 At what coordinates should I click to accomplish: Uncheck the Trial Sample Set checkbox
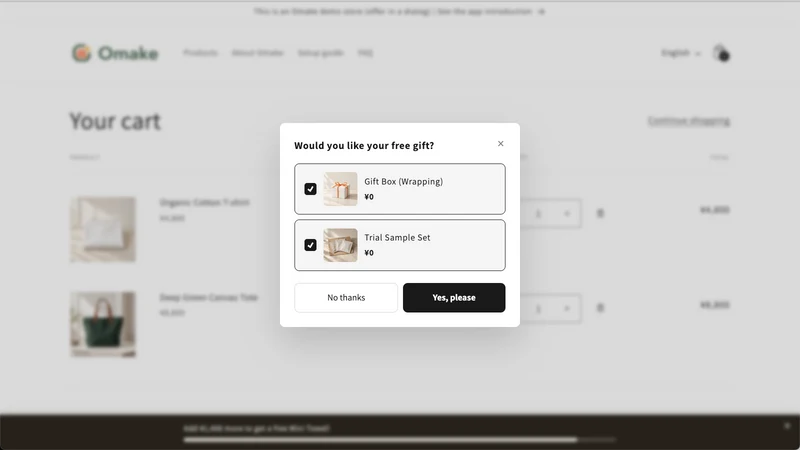310,245
